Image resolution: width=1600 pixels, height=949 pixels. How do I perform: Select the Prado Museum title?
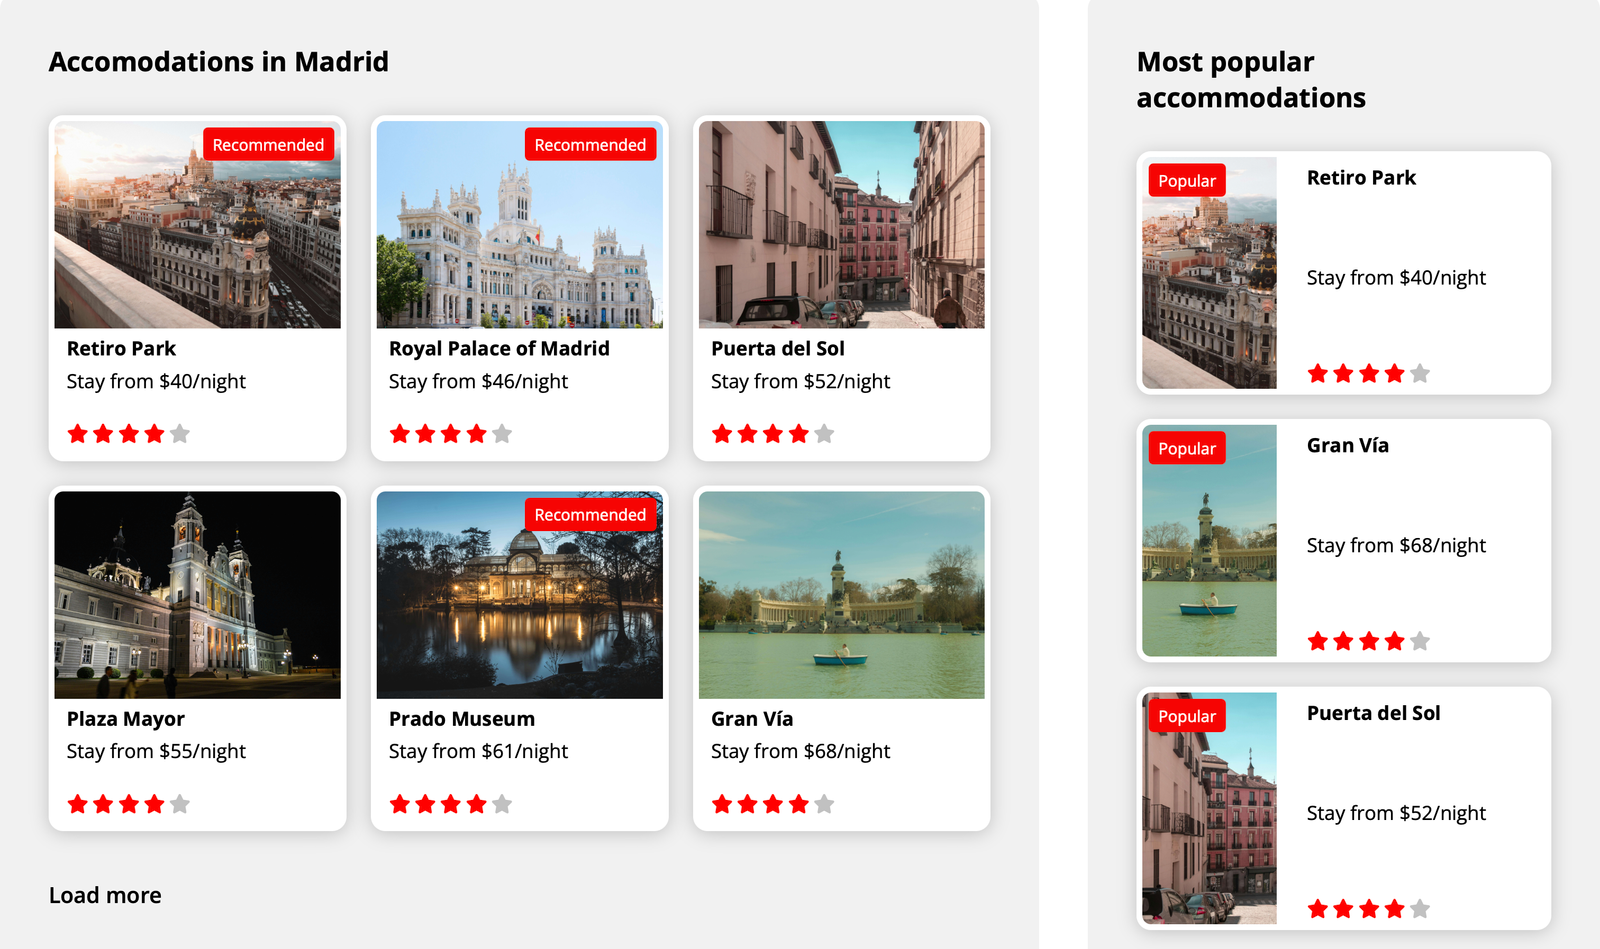[x=462, y=719]
